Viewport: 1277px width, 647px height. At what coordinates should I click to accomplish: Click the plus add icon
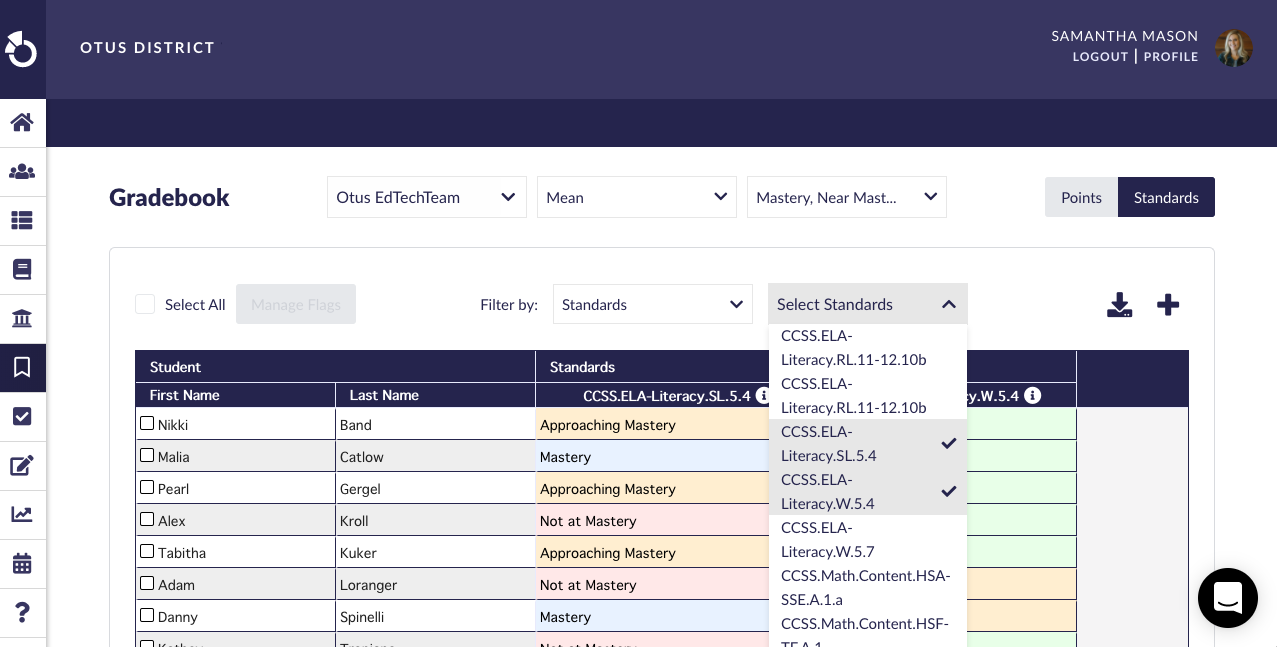coord(1168,305)
